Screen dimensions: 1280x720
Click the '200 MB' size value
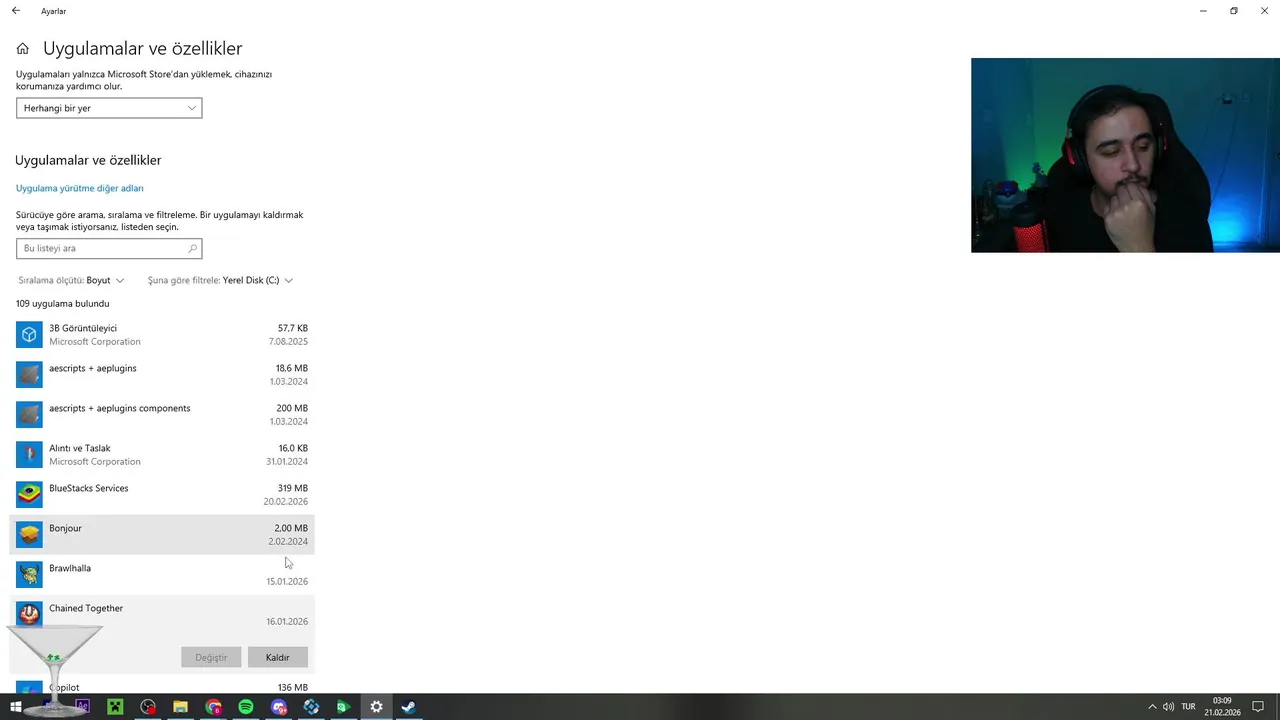coord(292,408)
